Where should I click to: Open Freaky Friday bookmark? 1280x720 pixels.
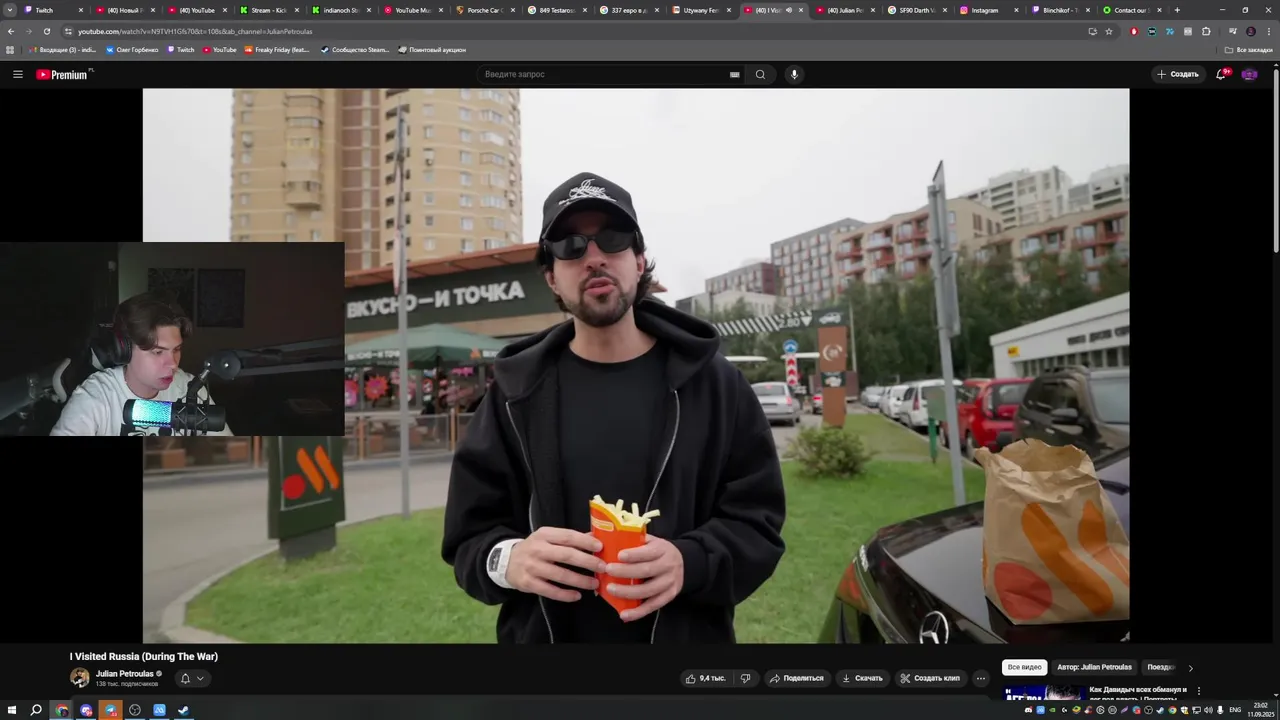(x=277, y=49)
